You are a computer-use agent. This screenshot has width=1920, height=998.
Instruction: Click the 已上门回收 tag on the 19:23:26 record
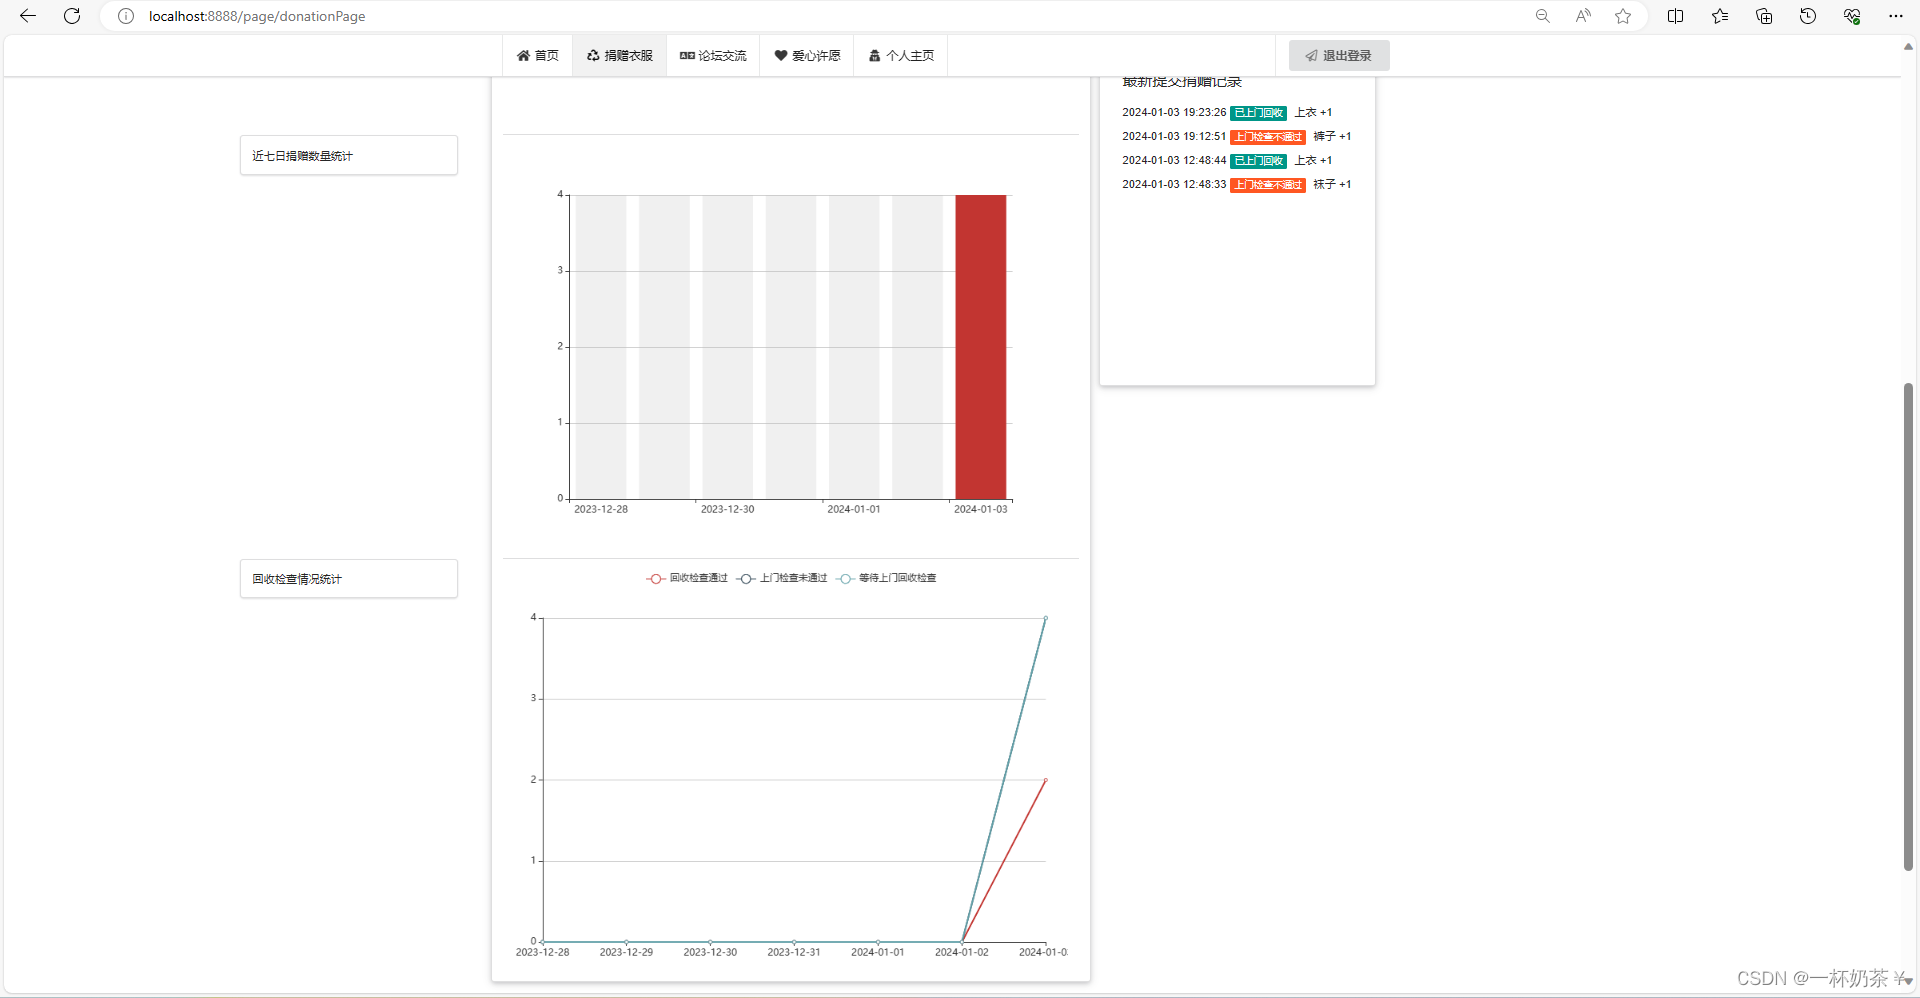coord(1258,113)
